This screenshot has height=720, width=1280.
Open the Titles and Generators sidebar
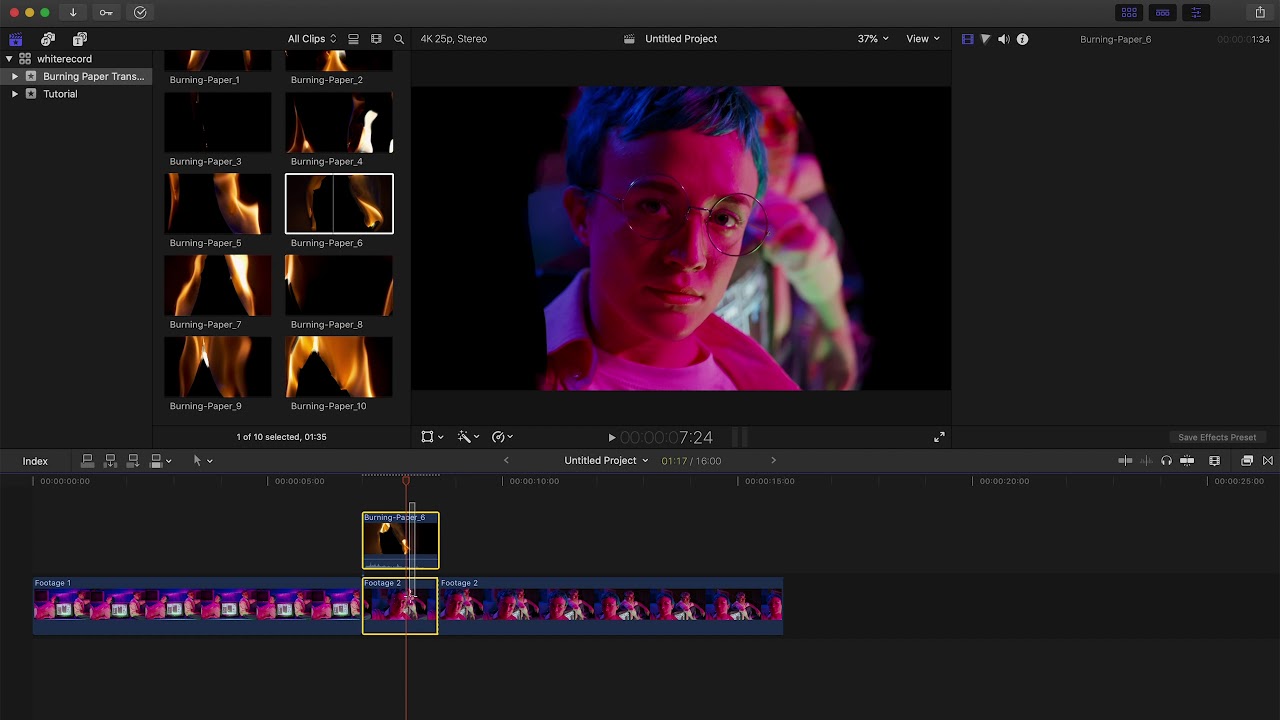[x=80, y=39]
